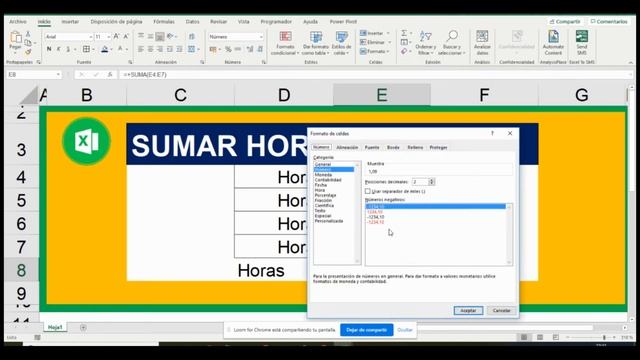Click the formula bar input
Image resolution: width=640 pixels, height=360 pixels.
pyautogui.click(x=376, y=75)
